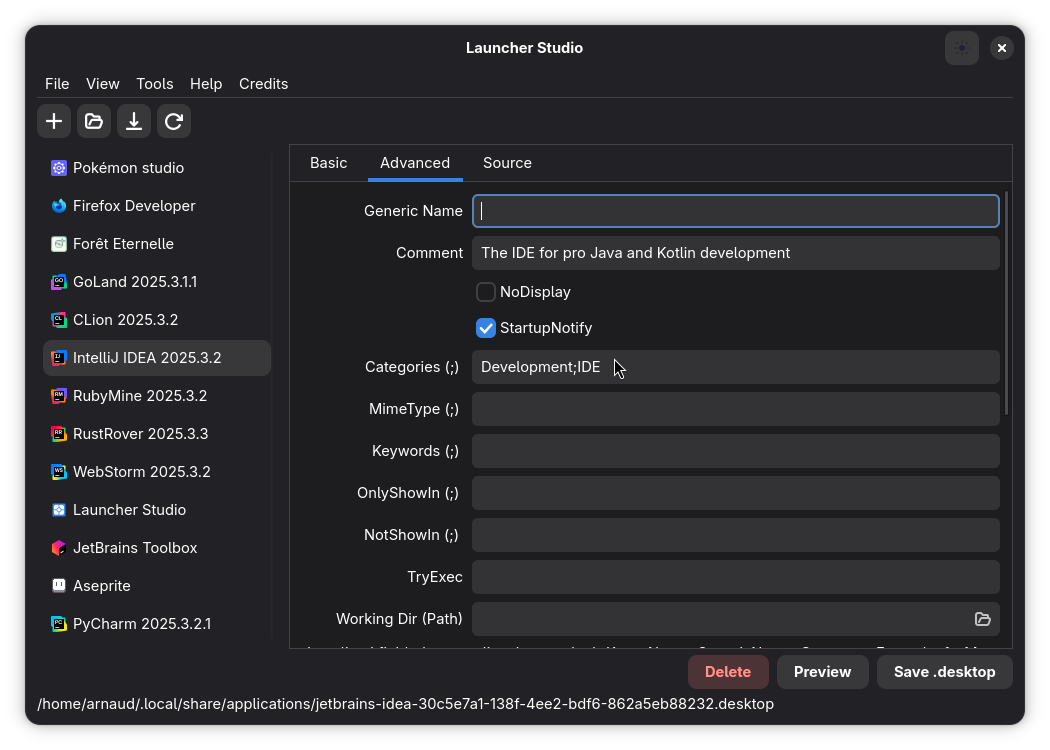
Task: Click the Save .desktop button
Action: 944,672
